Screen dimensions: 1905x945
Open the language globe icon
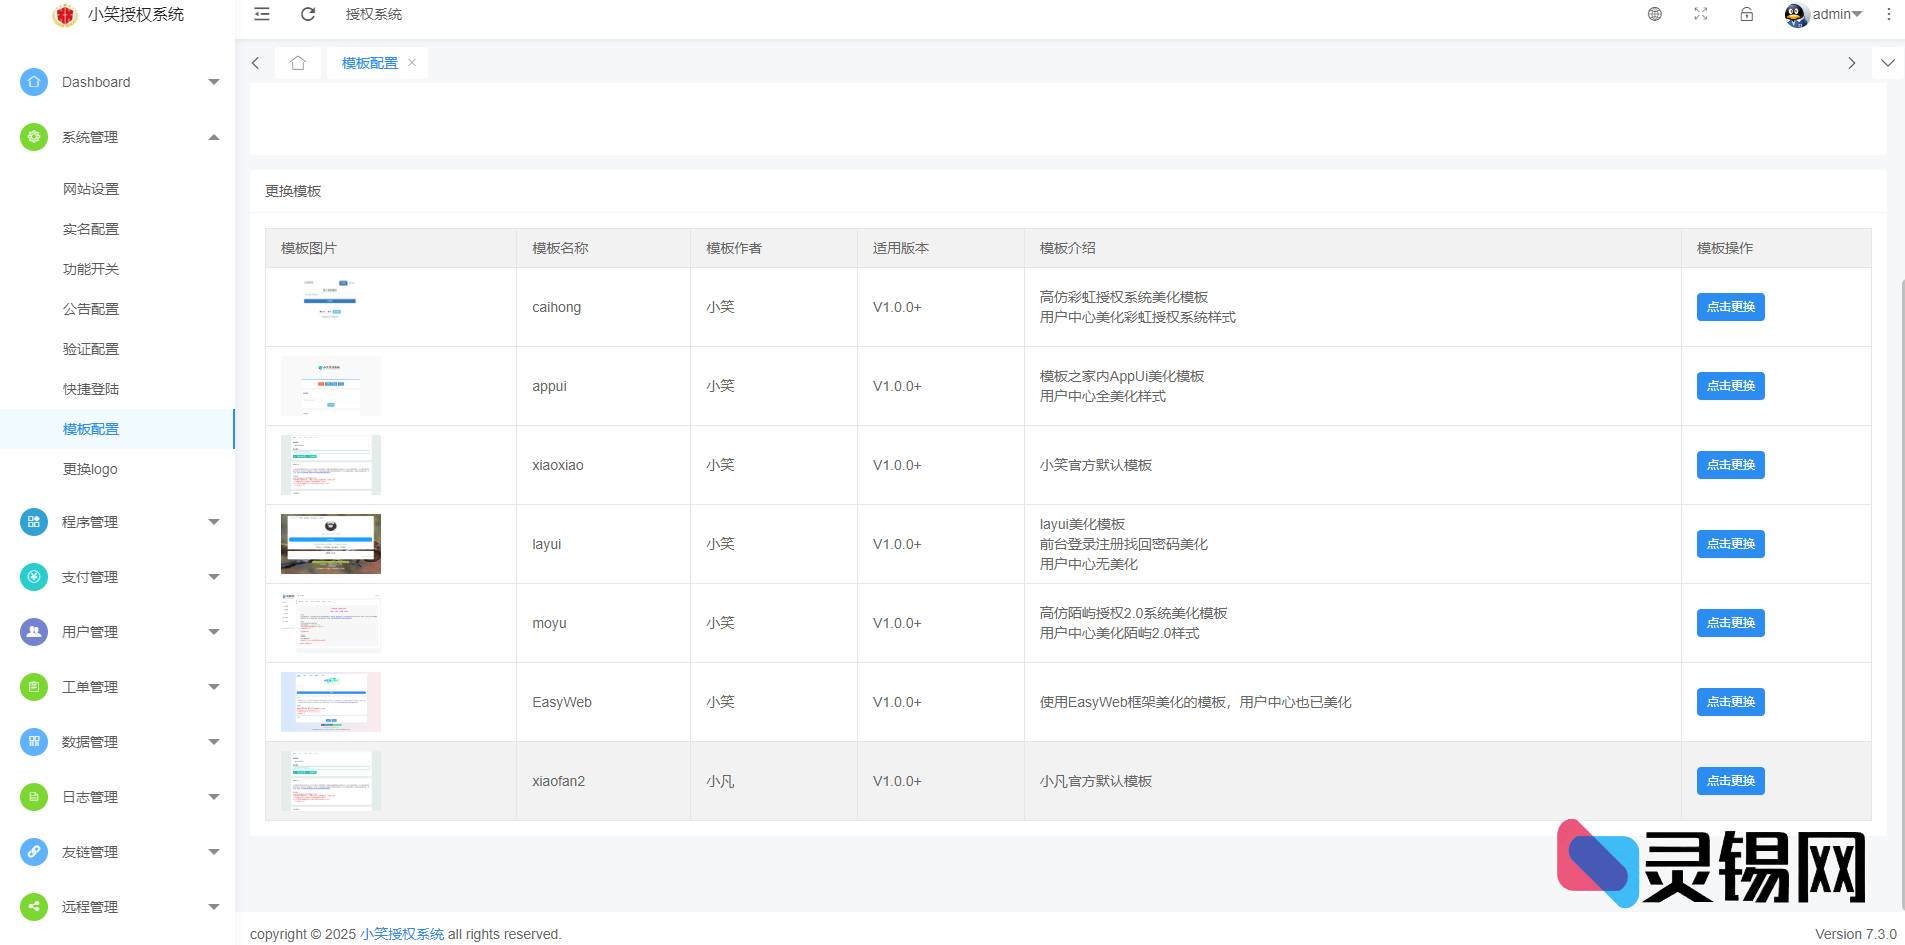pos(1655,14)
